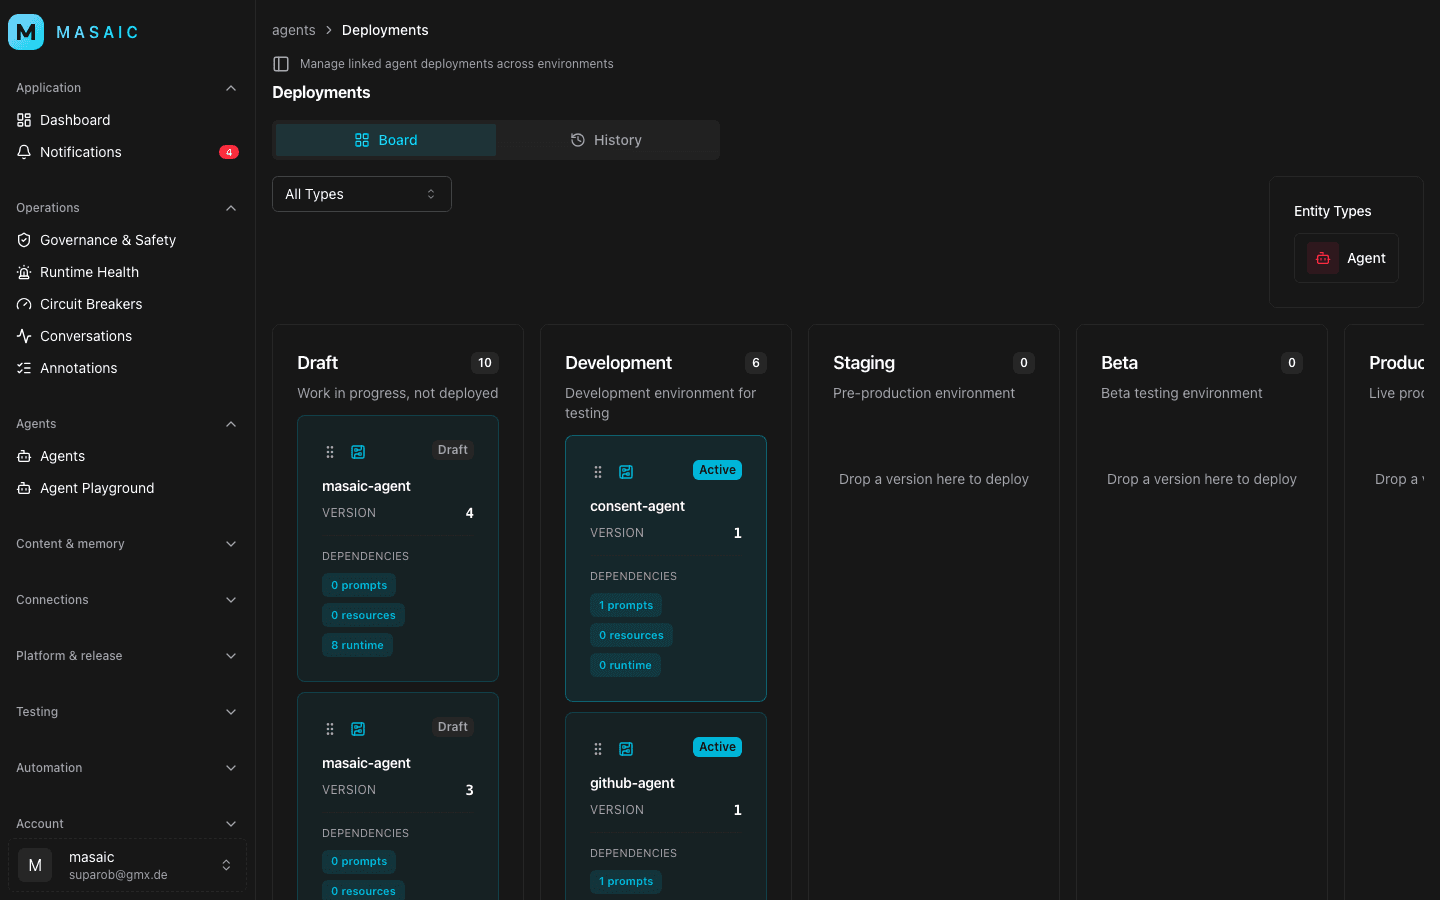This screenshot has height=900, width=1440.
Task: Click the red Agent entity type icon
Action: click(1323, 258)
